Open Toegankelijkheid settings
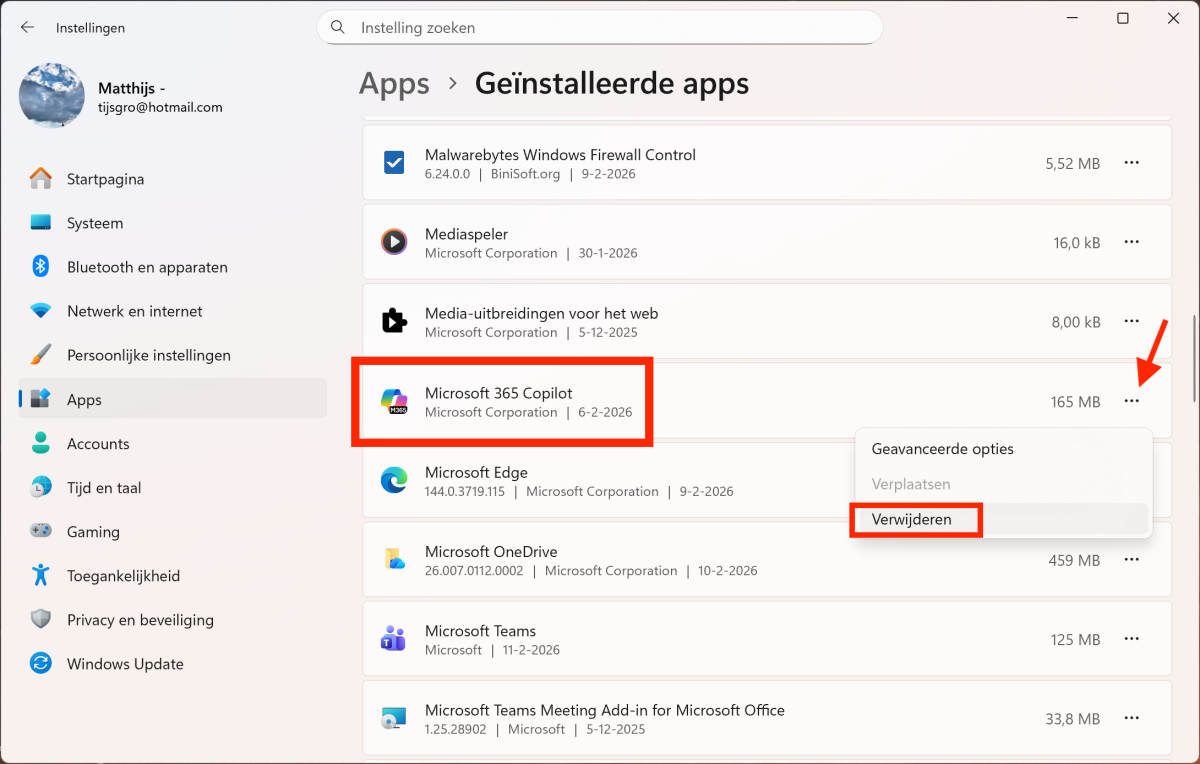This screenshot has height=764, width=1200. point(123,576)
